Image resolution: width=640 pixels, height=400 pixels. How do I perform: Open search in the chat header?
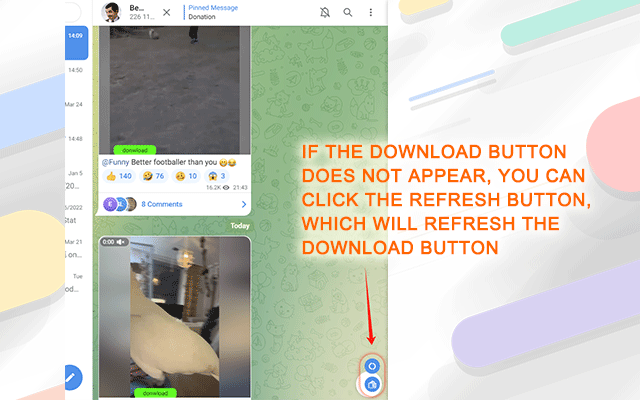pyautogui.click(x=348, y=12)
